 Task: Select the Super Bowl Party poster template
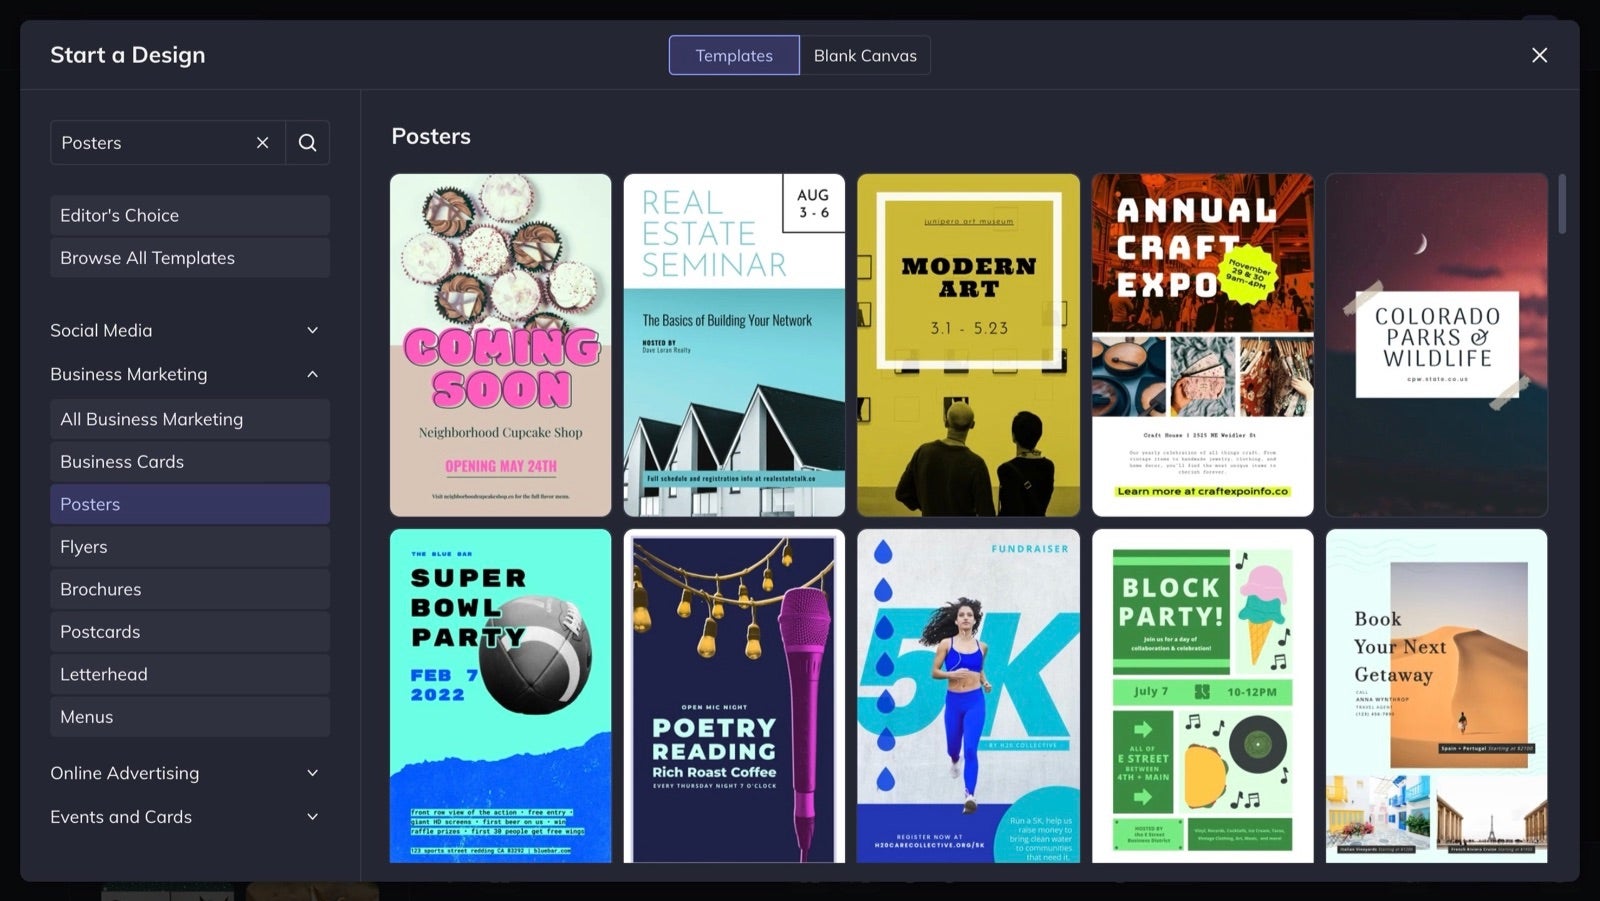pos(500,696)
